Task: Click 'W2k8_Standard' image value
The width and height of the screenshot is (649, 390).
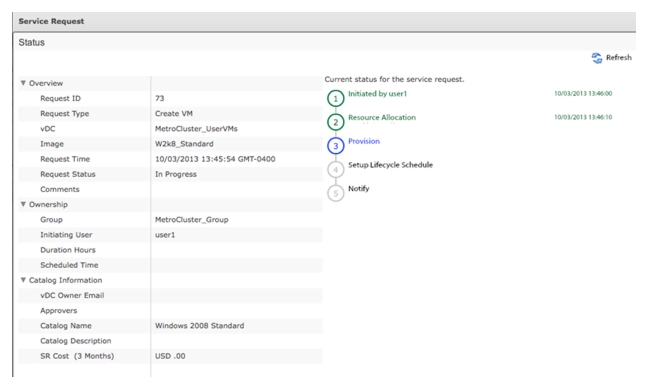Action: (x=184, y=144)
